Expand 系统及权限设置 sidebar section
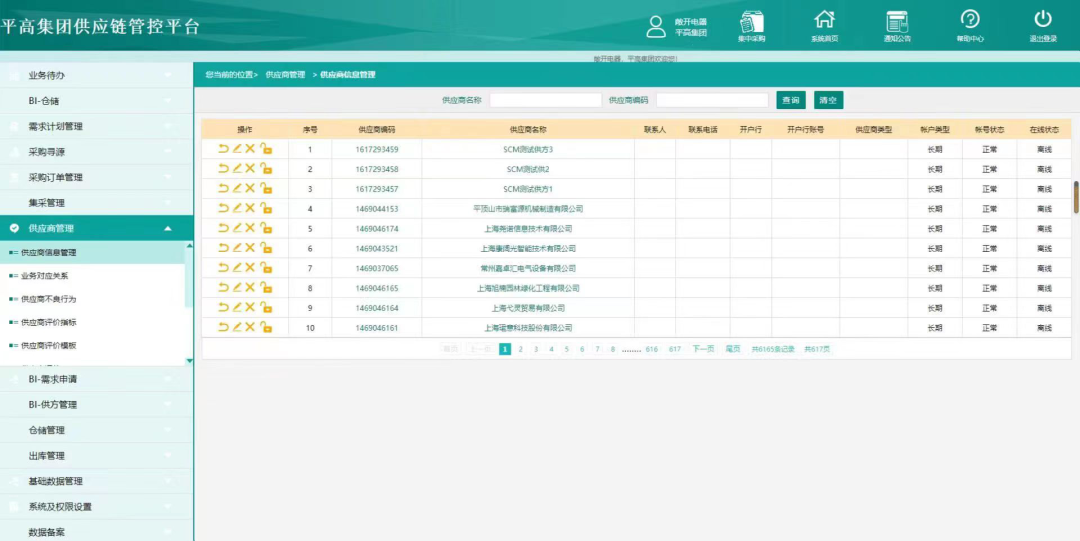The width and height of the screenshot is (1080, 541). [96, 507]
